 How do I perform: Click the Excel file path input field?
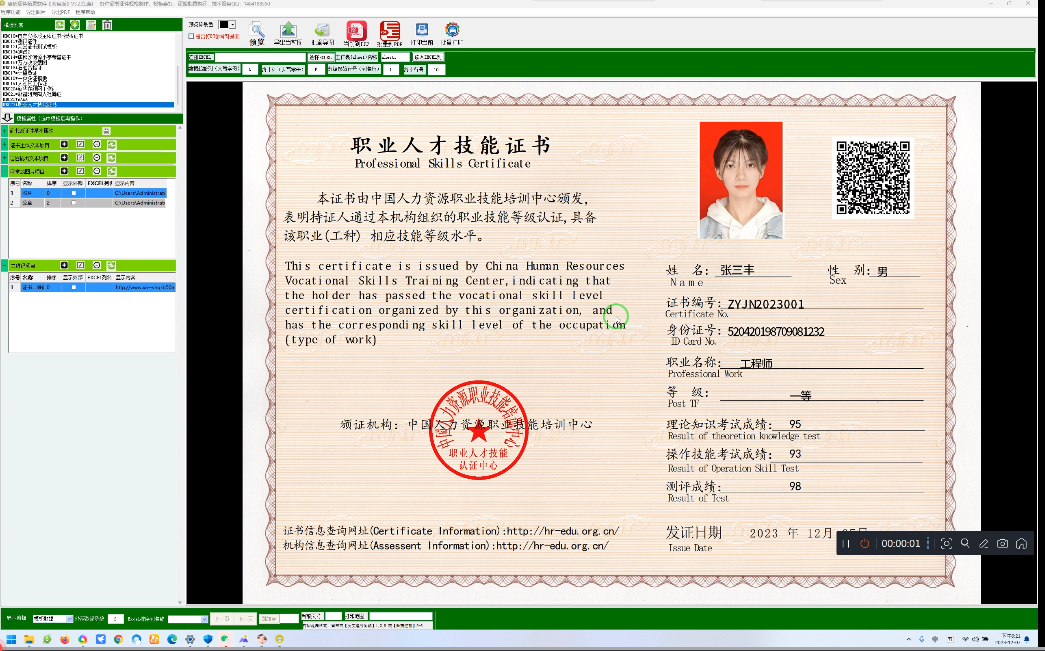pyautogui.click(x=260, y=57)
